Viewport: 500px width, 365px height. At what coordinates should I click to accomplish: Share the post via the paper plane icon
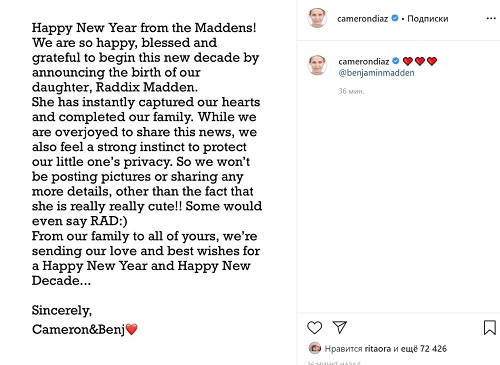pyautogui.click(x=340, y=327)
